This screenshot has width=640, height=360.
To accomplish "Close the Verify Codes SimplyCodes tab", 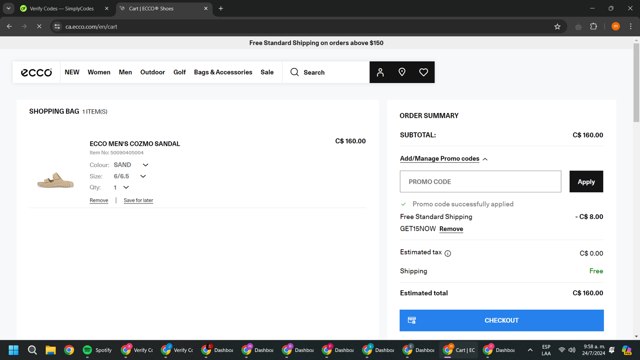I will coord(107,8).
